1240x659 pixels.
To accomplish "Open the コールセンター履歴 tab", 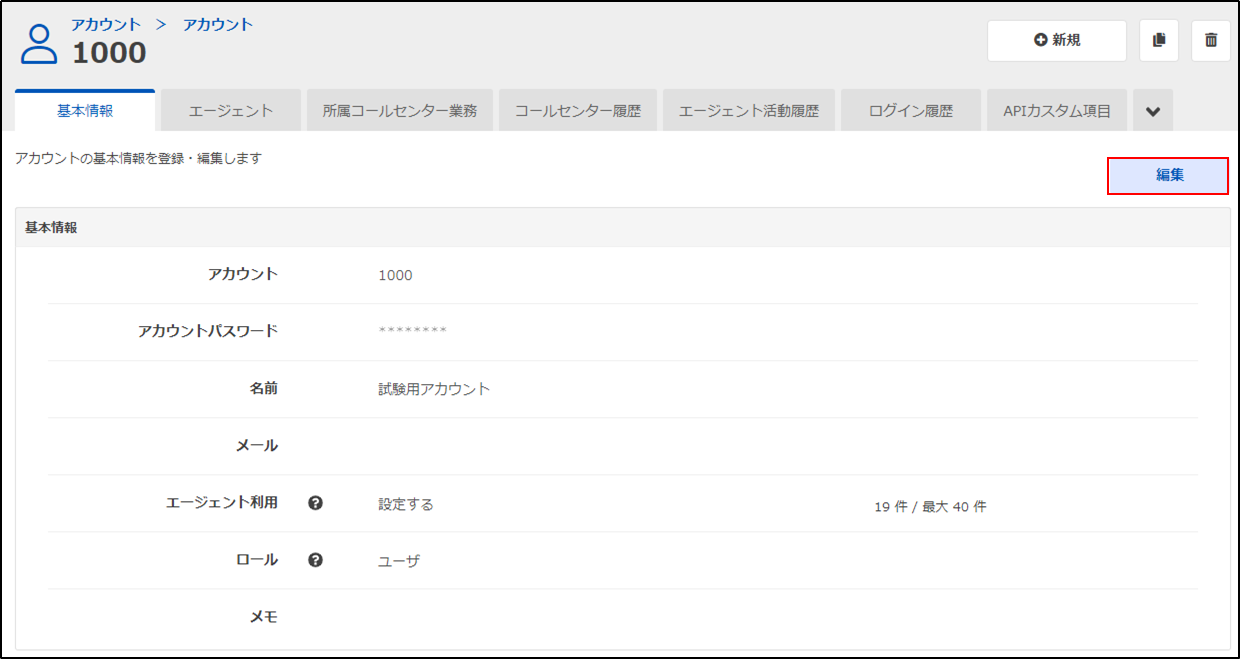I will (578, 111).
